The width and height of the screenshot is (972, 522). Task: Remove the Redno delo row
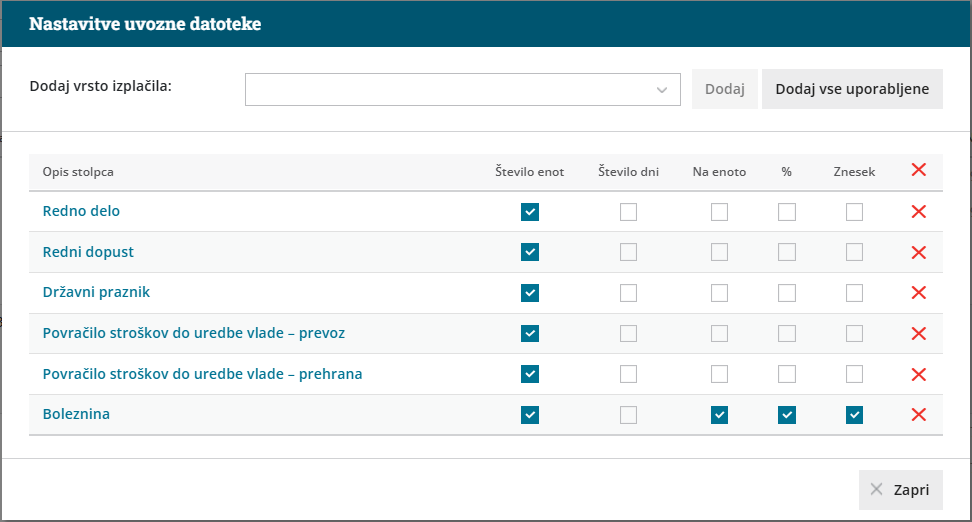coord(919,212)
